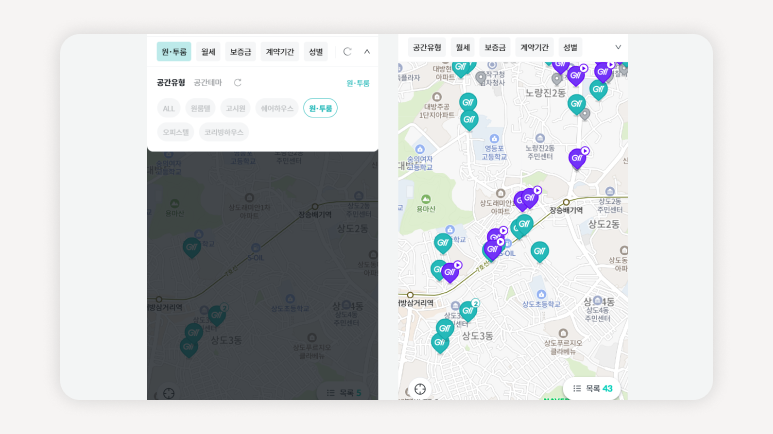Open the 목록 43 list button
Screen dimensions: 773x434
click(x=592, y=389)
